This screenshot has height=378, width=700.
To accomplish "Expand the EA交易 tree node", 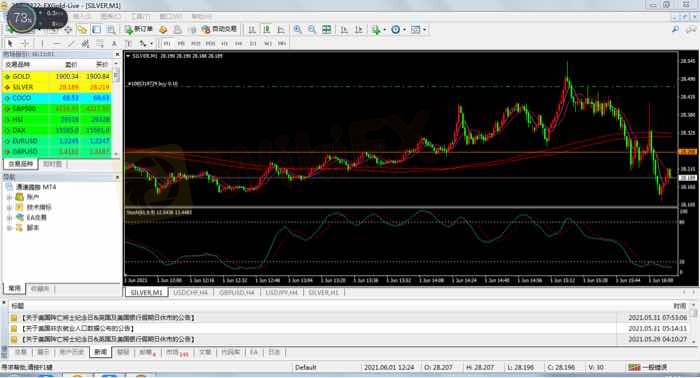I will (x=9, y=218).
